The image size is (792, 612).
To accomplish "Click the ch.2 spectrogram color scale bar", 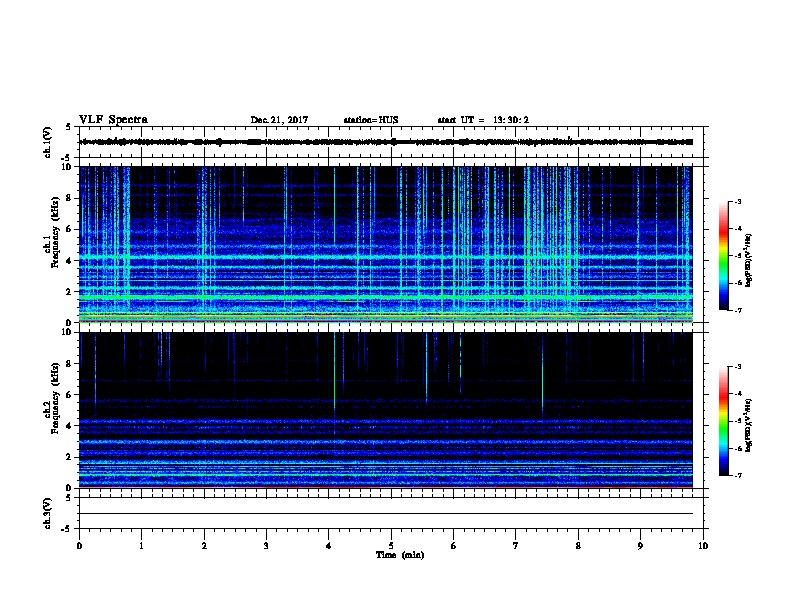I will click(x=724, y=421).
